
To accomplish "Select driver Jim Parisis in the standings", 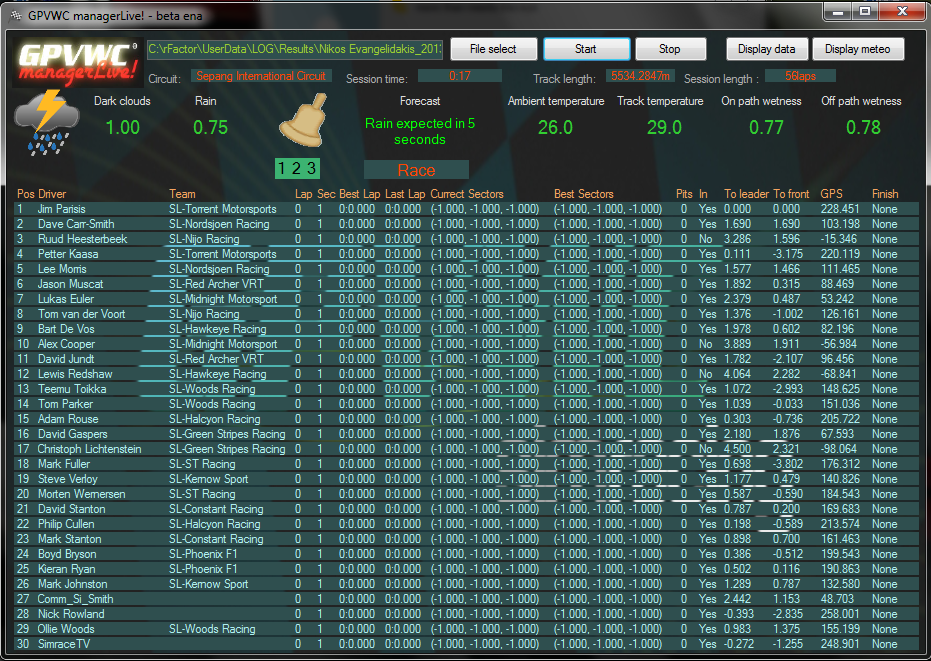I will coord(62,209).
